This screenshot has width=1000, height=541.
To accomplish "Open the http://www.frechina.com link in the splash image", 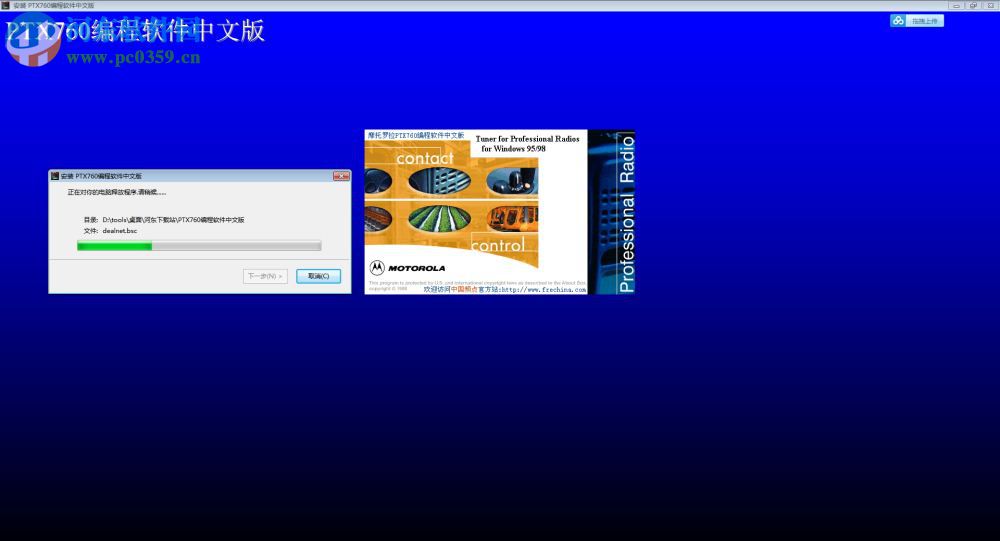I will coord(543,290).
